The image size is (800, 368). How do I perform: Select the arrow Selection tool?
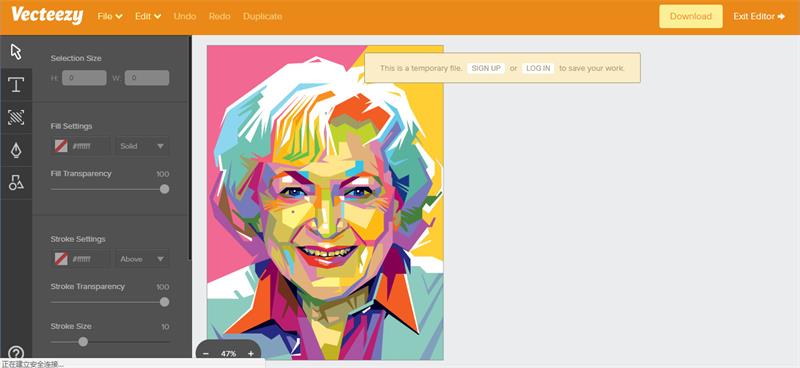pos(16,52)
